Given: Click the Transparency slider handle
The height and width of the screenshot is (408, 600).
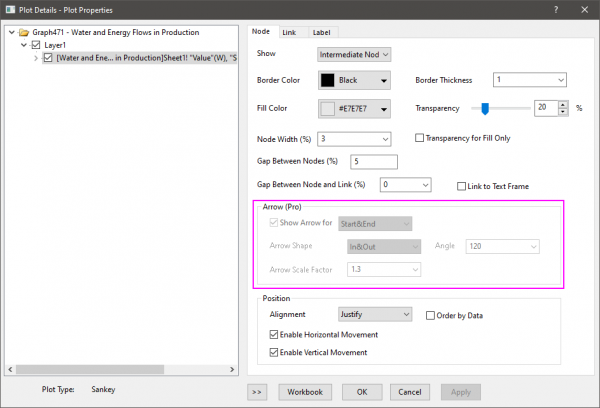Looking at the screenshot, I should pos(485,107).
